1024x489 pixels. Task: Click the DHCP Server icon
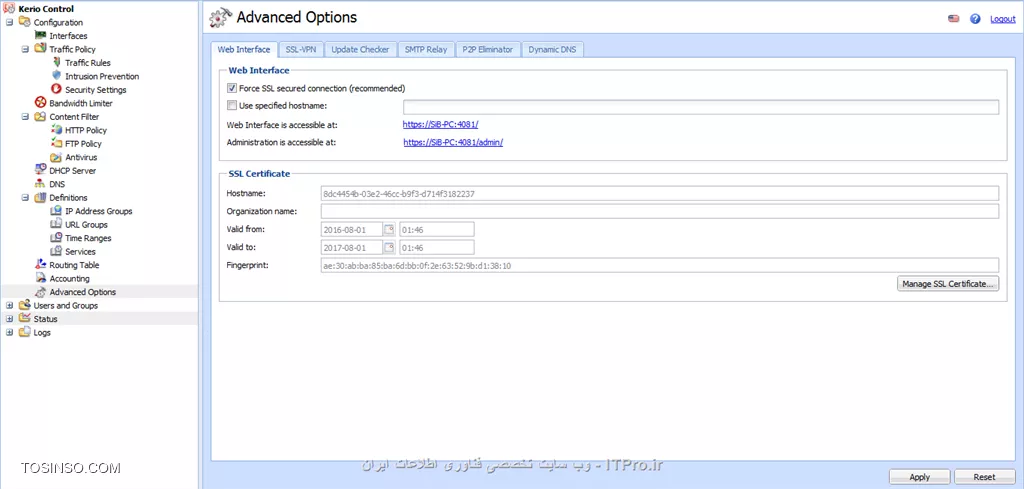coord(40,170)
